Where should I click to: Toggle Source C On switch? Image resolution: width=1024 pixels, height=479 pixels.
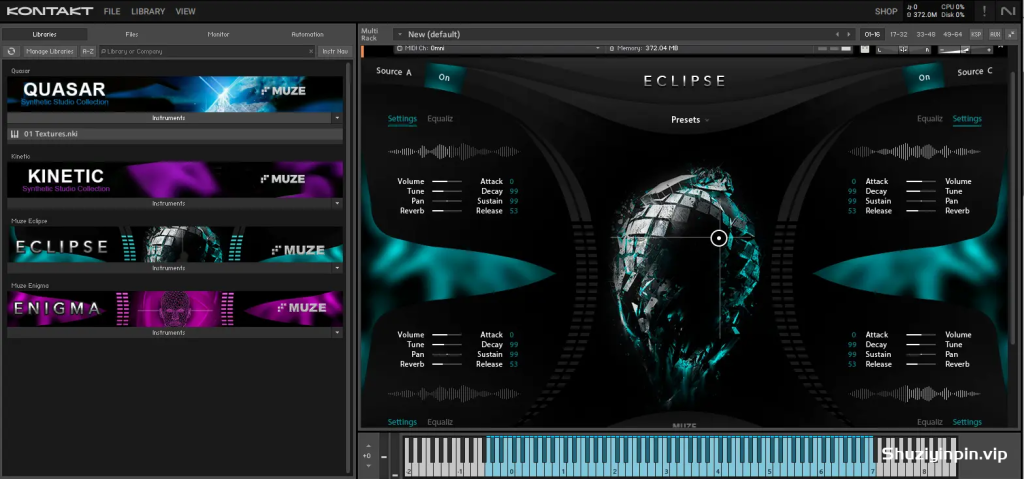924,77
